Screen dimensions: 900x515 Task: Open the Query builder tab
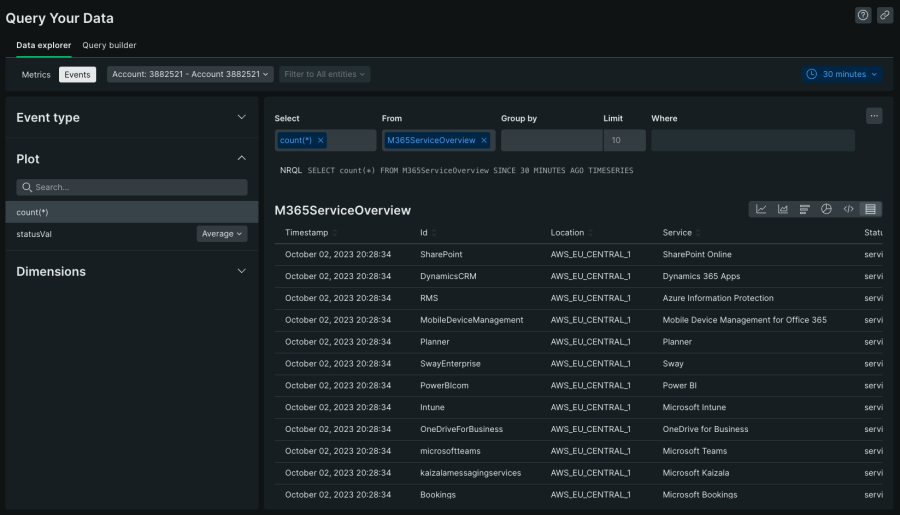[x=109, y=45]
